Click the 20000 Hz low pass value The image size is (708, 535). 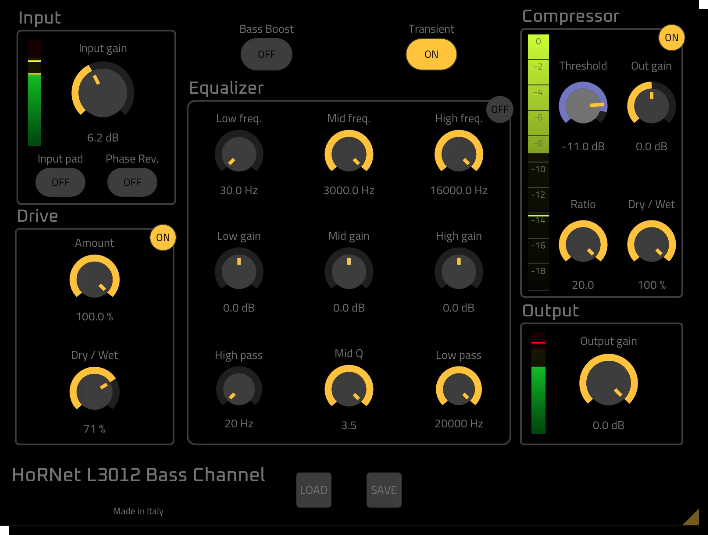point(459,423)
